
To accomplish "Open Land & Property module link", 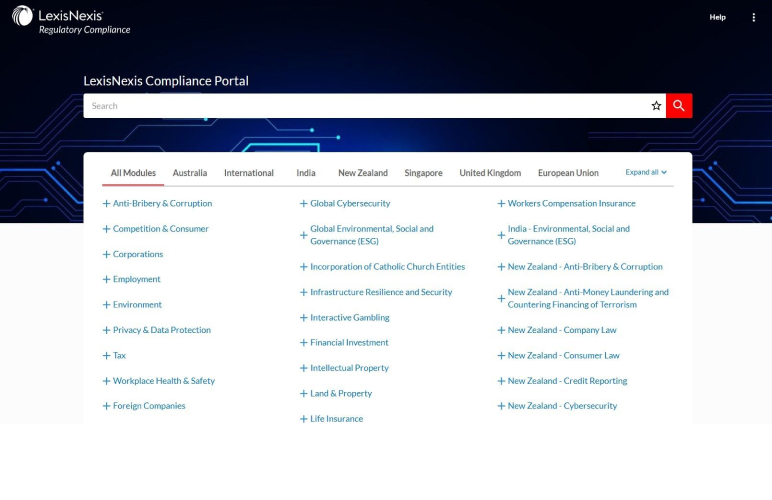I will (x=341, y=393).
